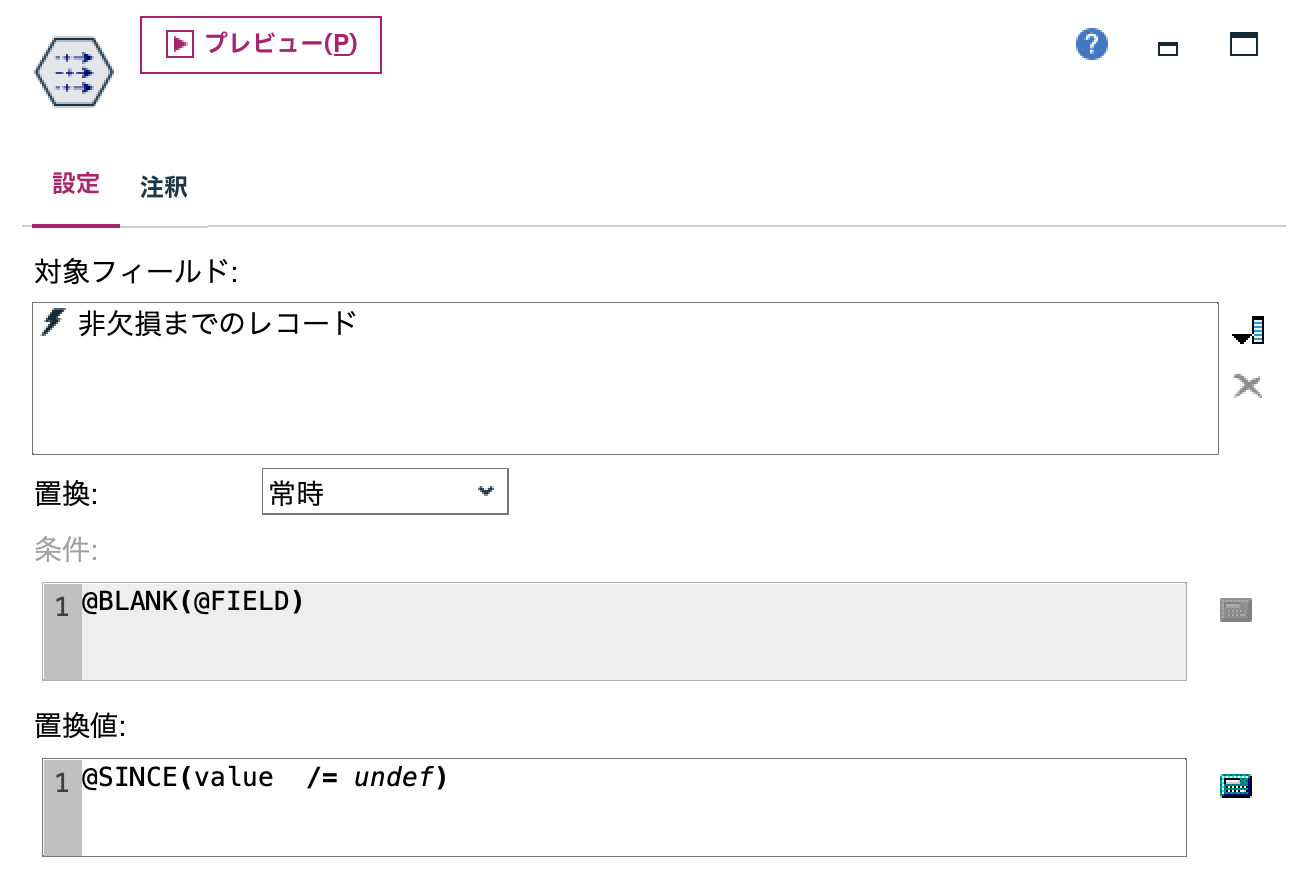
Task: Collapse the dialog with the restore icon
Action: click(1167, 46)
